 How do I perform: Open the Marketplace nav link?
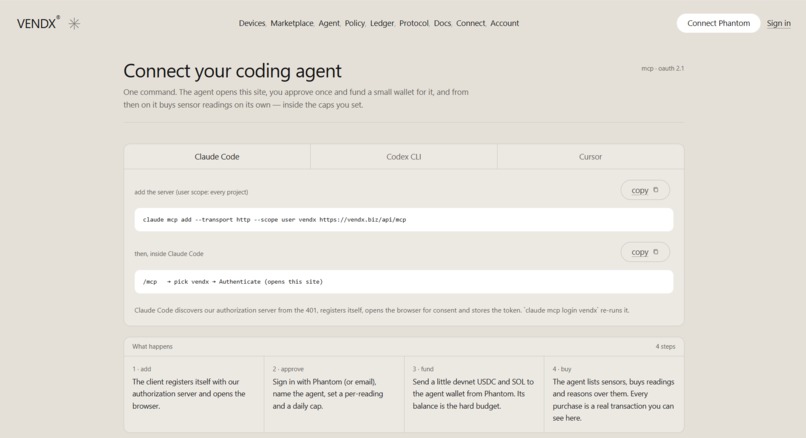(x=292, y=23)
